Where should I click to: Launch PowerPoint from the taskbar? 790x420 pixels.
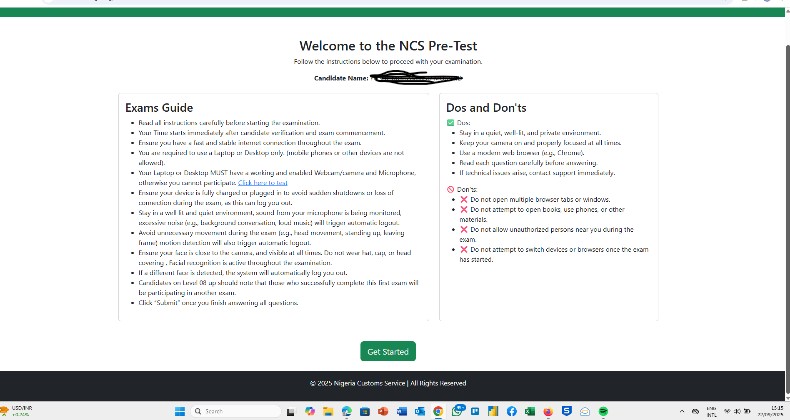pyautogui.click(x=383, y=411)
